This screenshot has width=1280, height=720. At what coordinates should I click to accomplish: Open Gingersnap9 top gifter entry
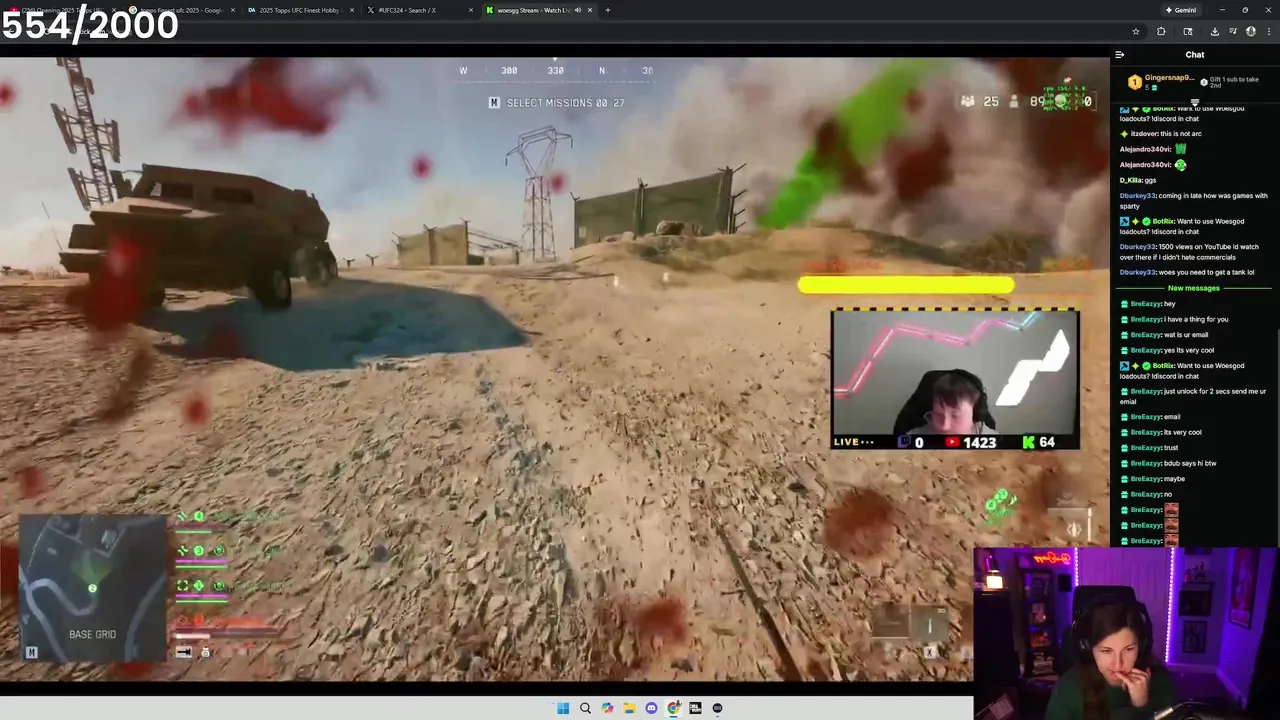coord(1162,81)
